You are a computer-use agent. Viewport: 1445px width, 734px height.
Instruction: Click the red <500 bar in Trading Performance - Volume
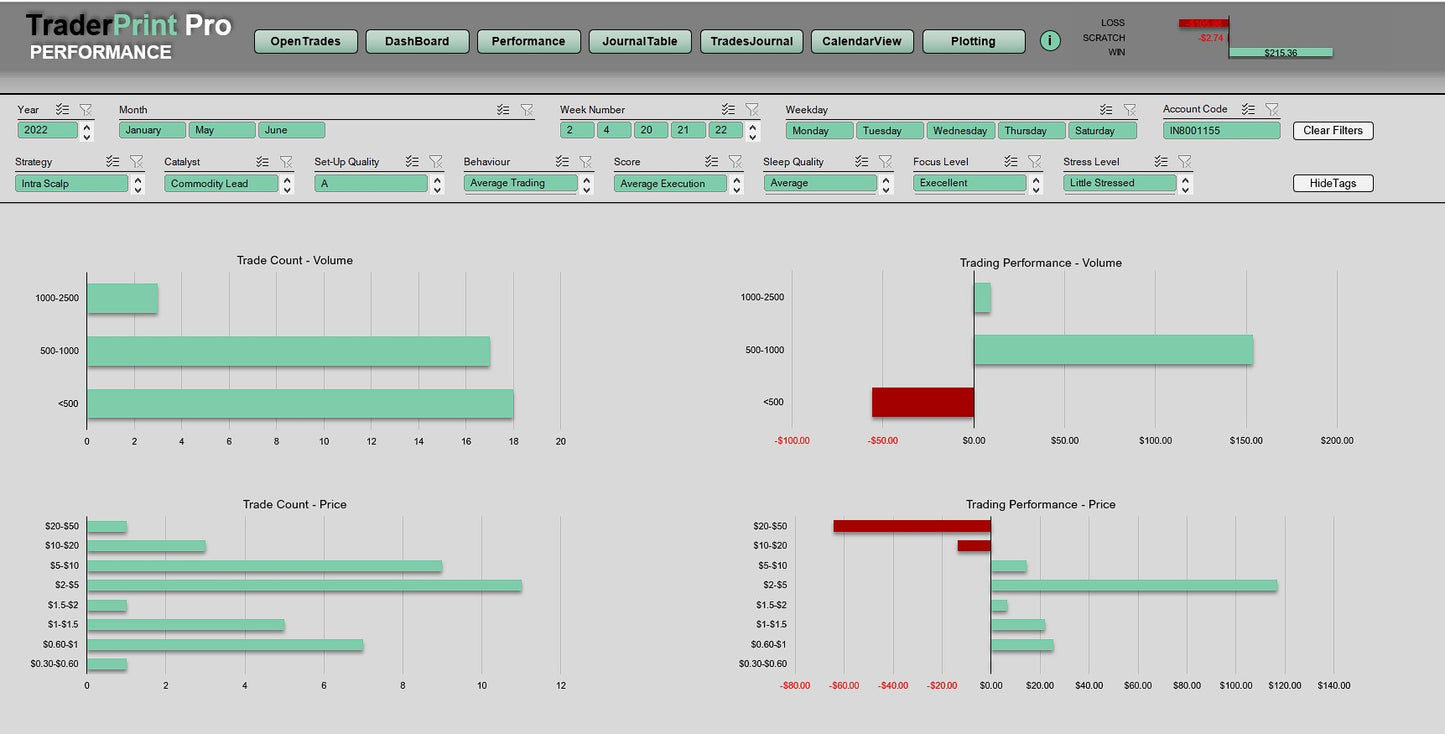point(923,402)
